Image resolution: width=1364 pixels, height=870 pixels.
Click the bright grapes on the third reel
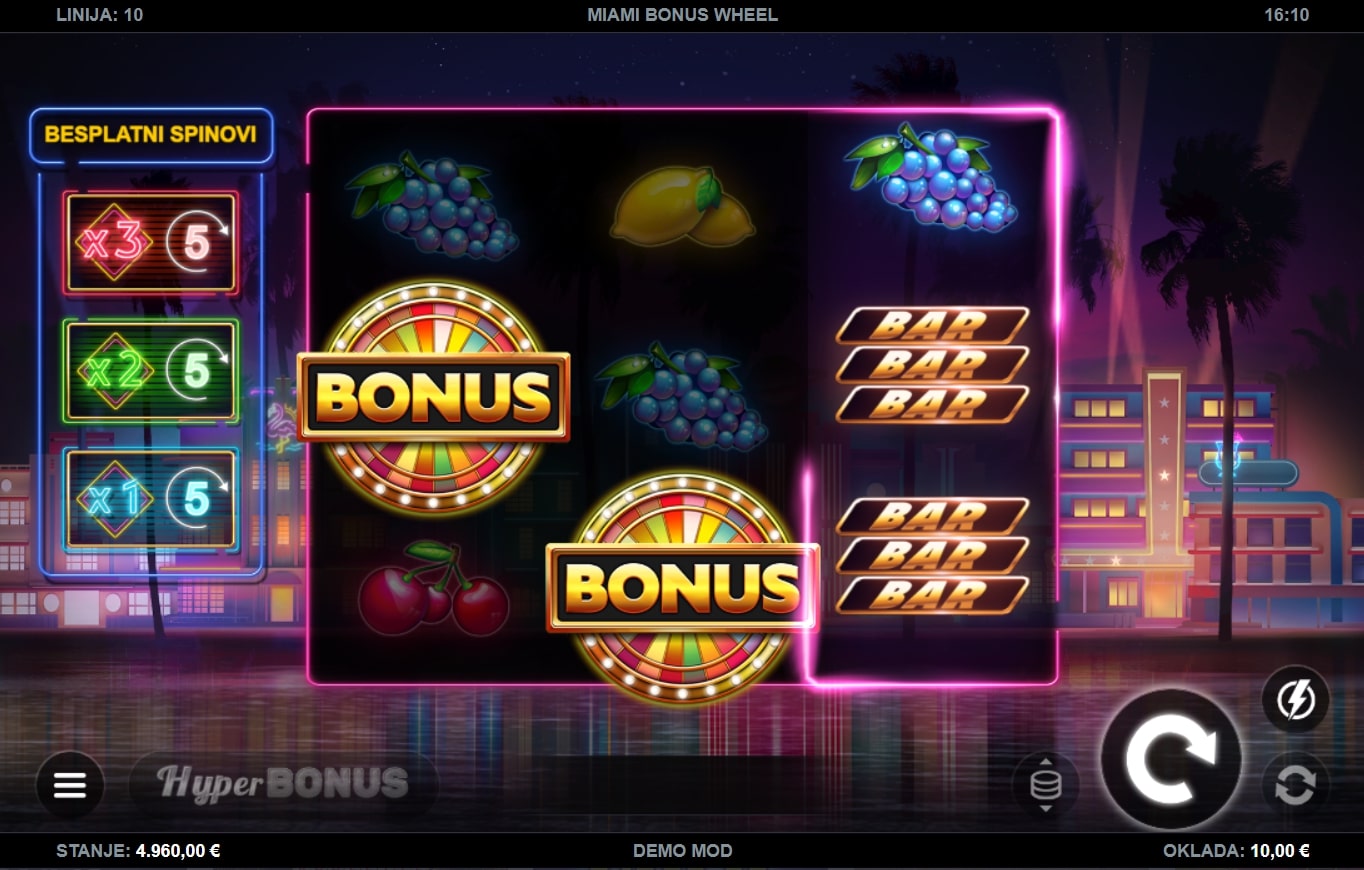tap(932, 178)
